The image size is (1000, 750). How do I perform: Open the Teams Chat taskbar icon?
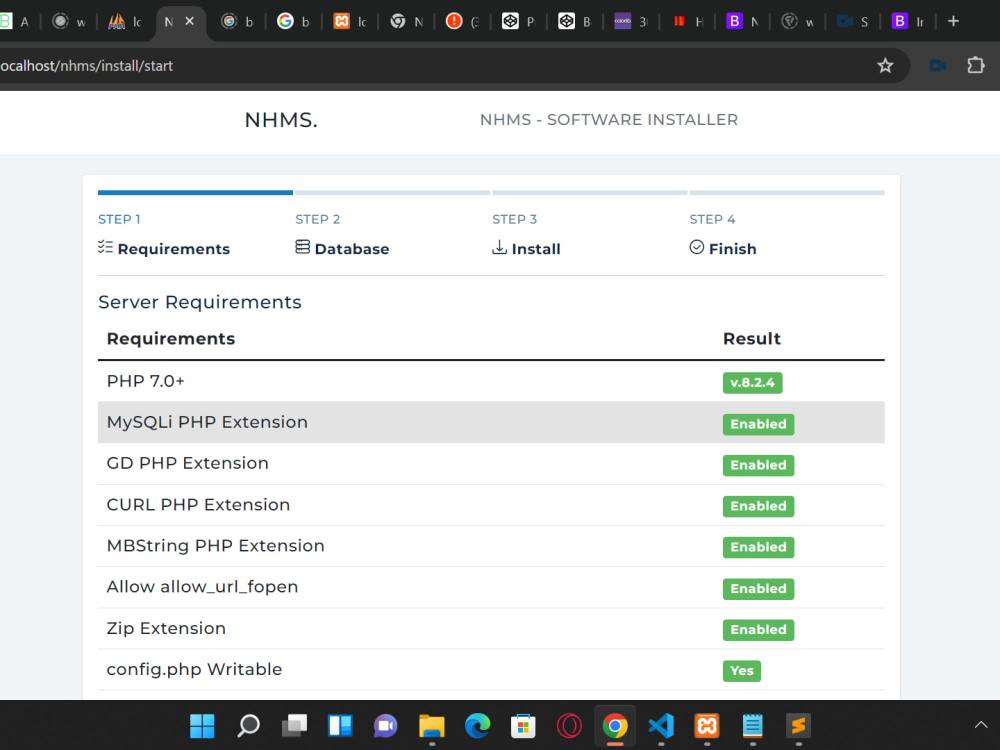coord(385,726)
